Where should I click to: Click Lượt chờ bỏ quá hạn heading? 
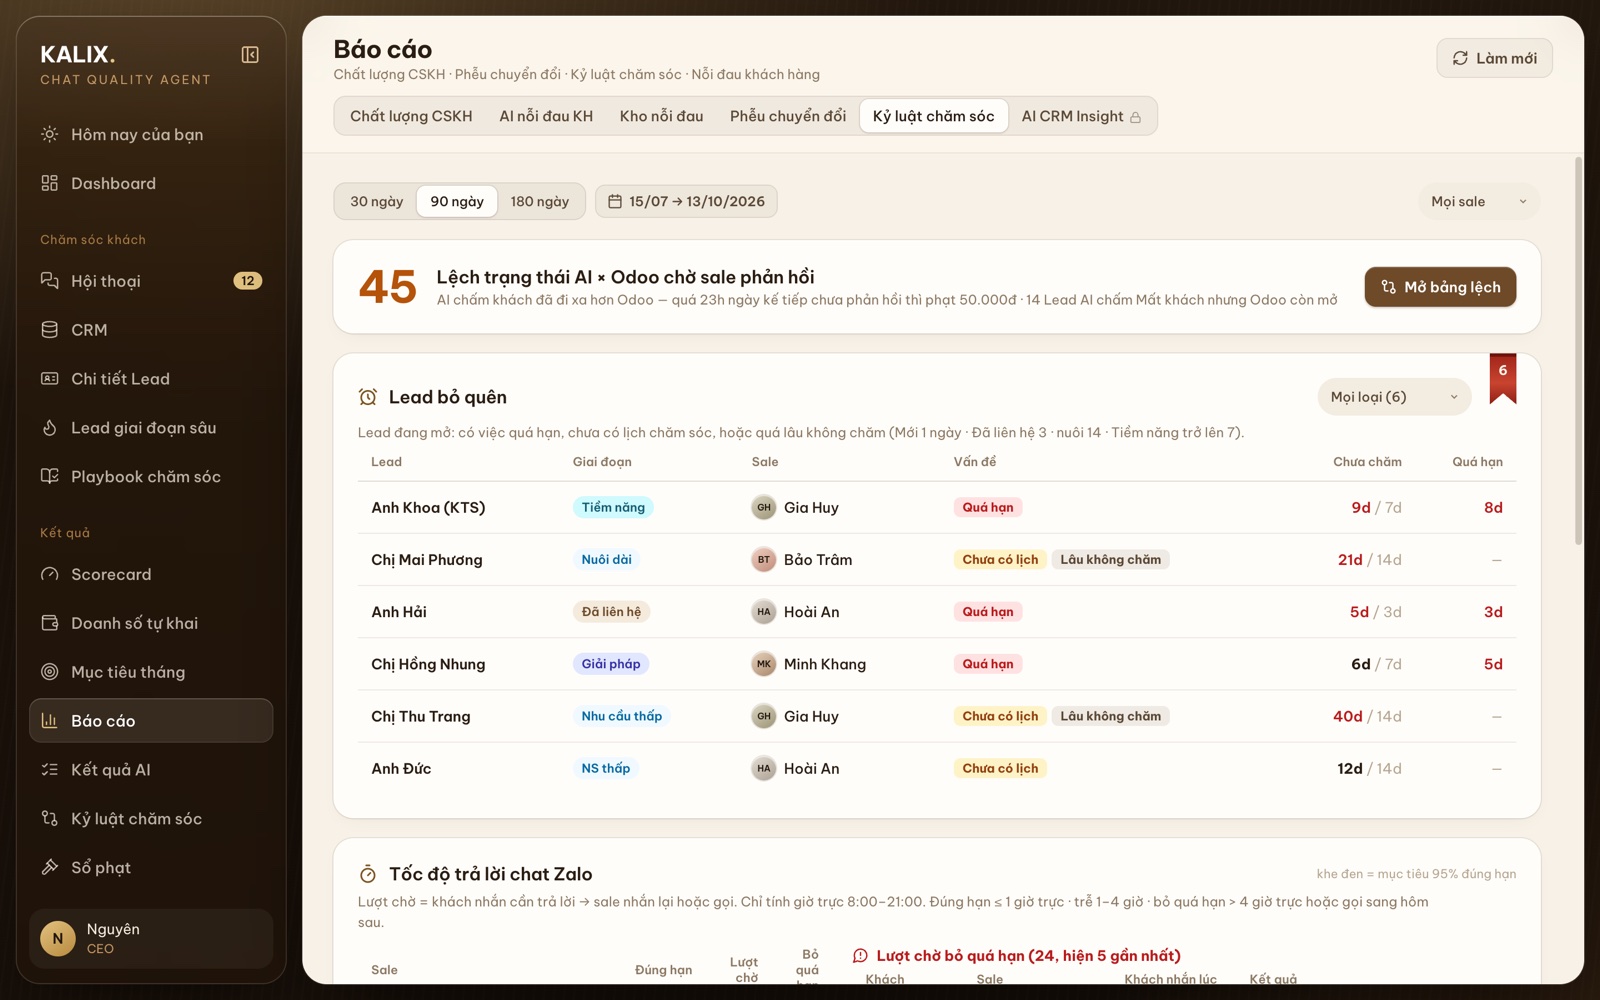pos(1028,956)
